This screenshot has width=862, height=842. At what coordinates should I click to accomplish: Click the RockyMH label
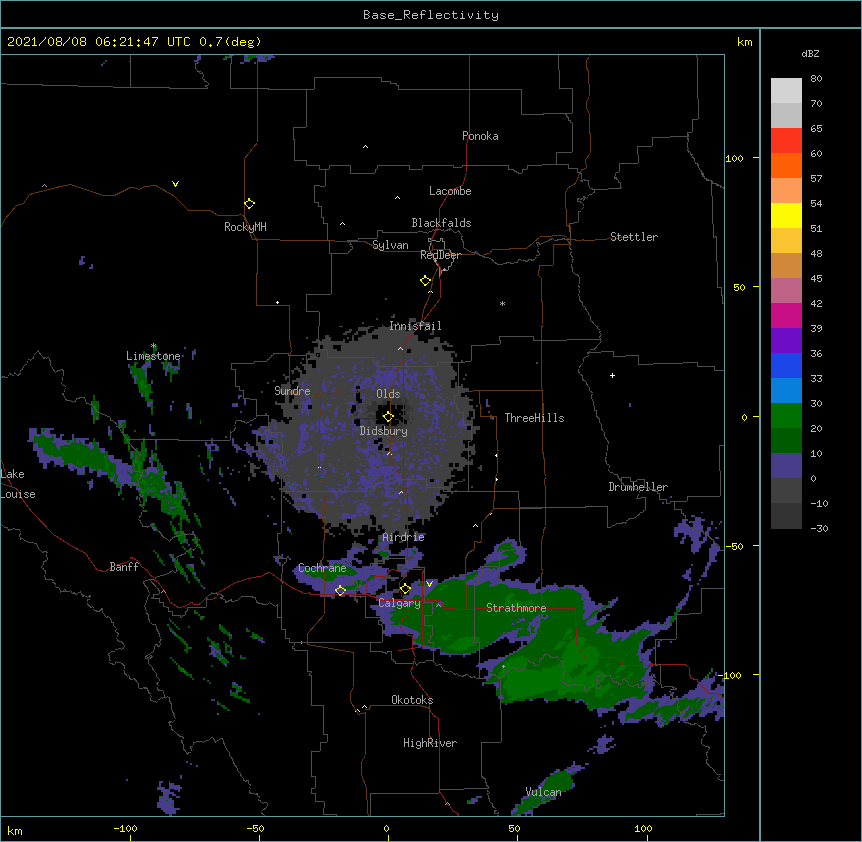(245, 226)
